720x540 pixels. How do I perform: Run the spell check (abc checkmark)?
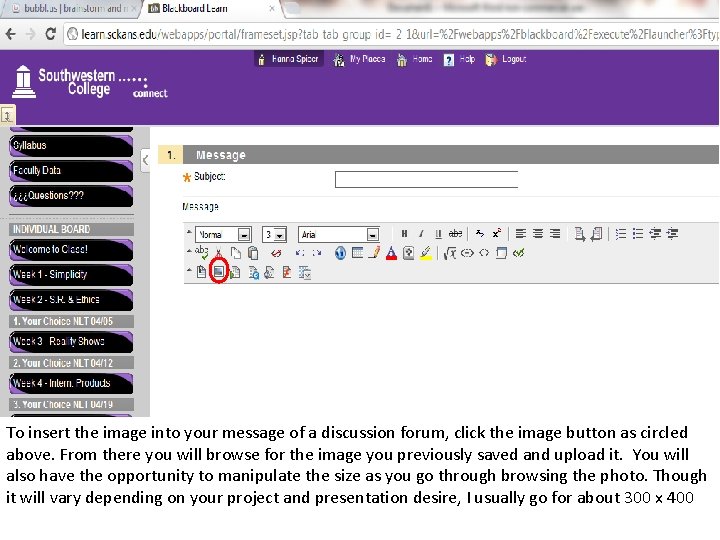coord(202,253)
